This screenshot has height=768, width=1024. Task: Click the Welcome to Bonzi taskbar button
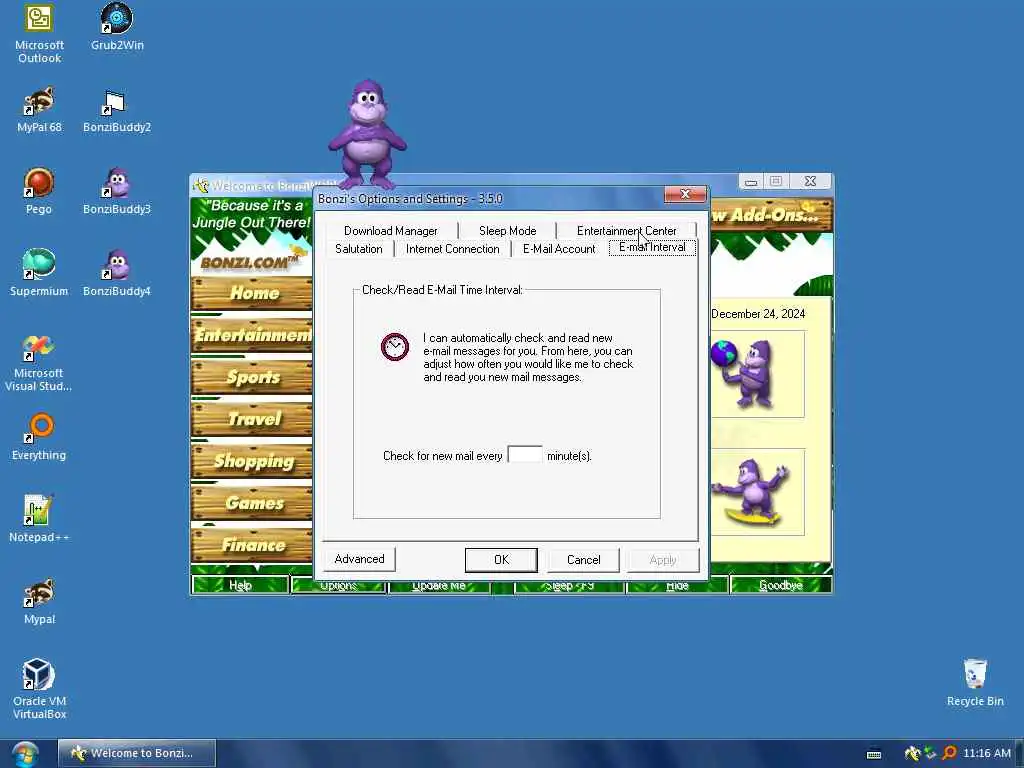coord(136,753)
